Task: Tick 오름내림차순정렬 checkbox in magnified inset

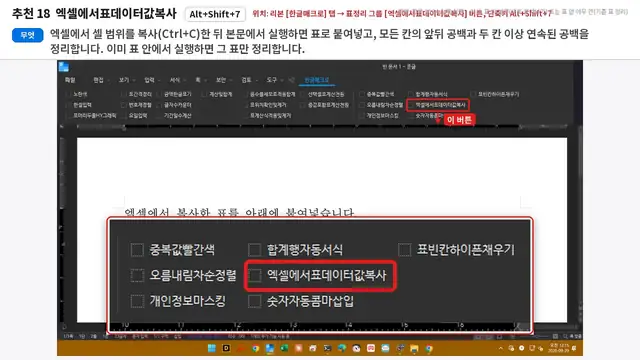Action: click(137, 275)
